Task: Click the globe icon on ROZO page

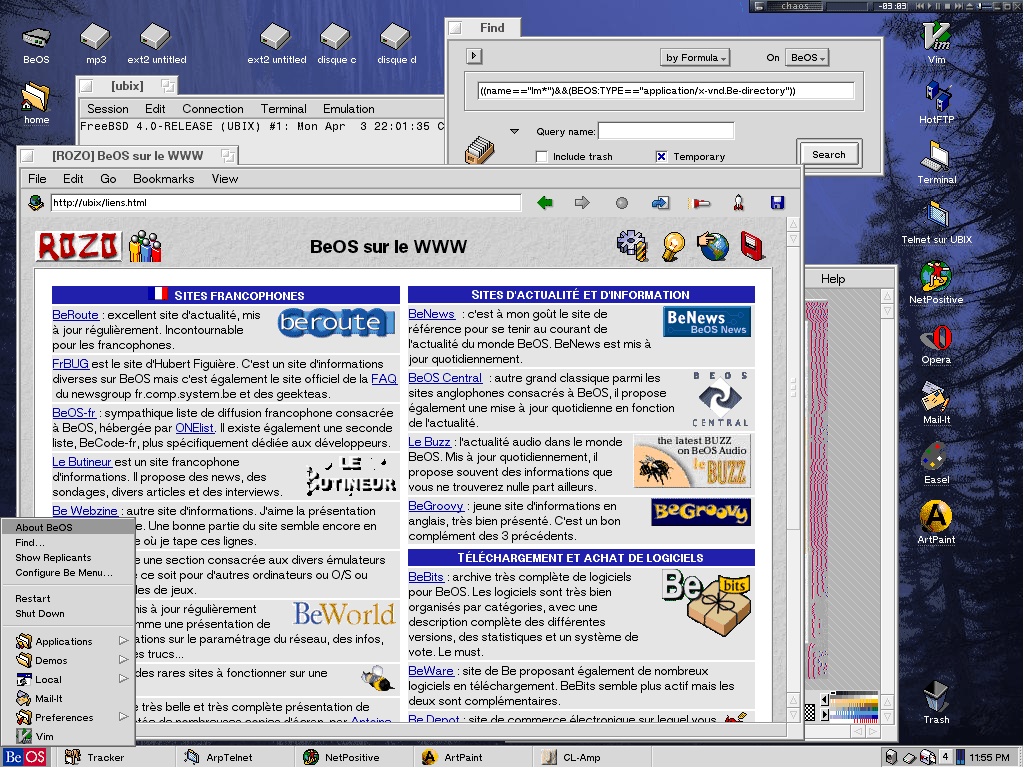Action: pyautogui.click(x=713, y=246)
